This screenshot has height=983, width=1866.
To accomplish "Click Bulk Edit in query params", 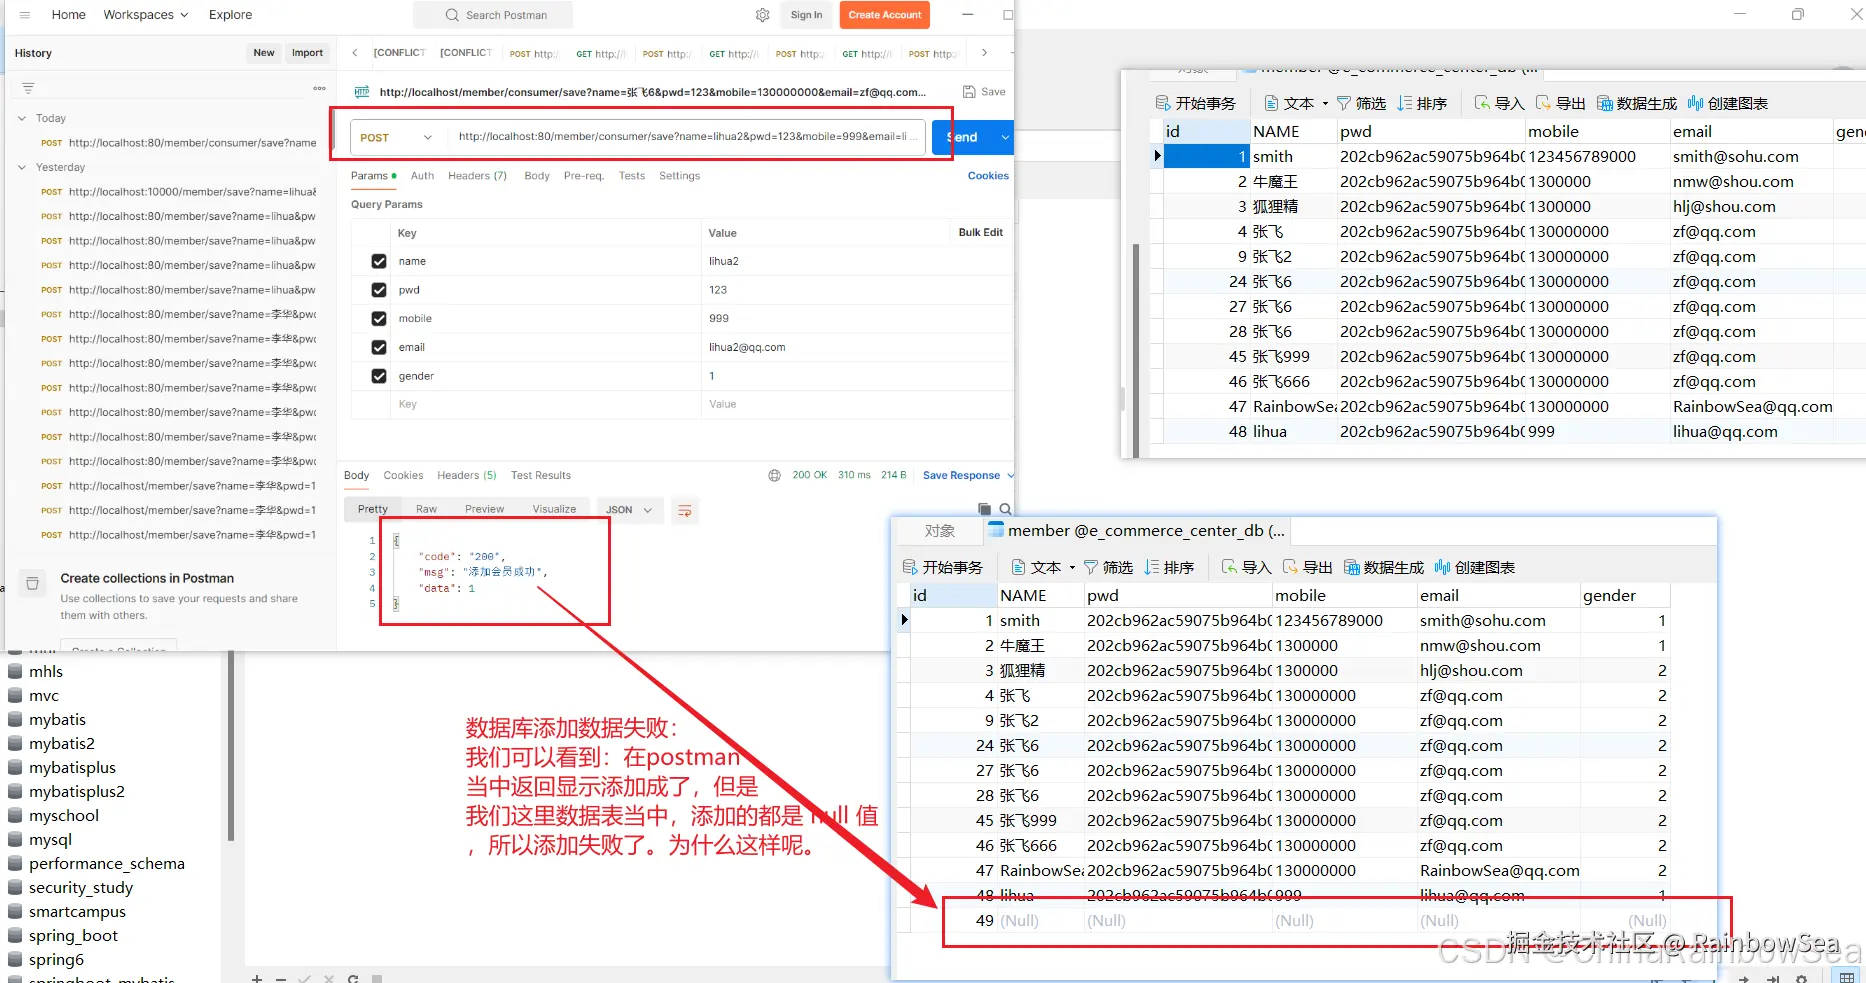I will [x=980, y=232].
